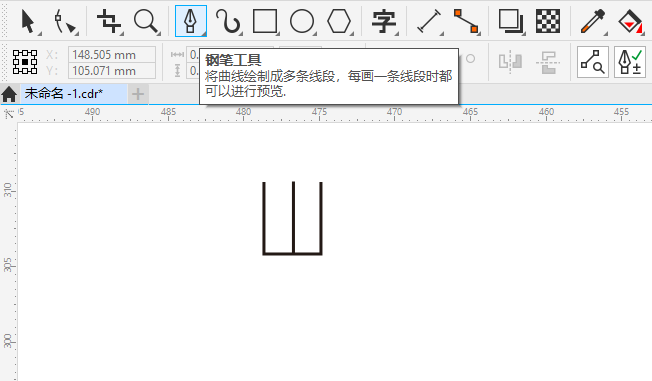Open the Eyedropper tool flyout arrow
Screen dimensions: 652x381
pyautogui.click(x=606, y=33)
